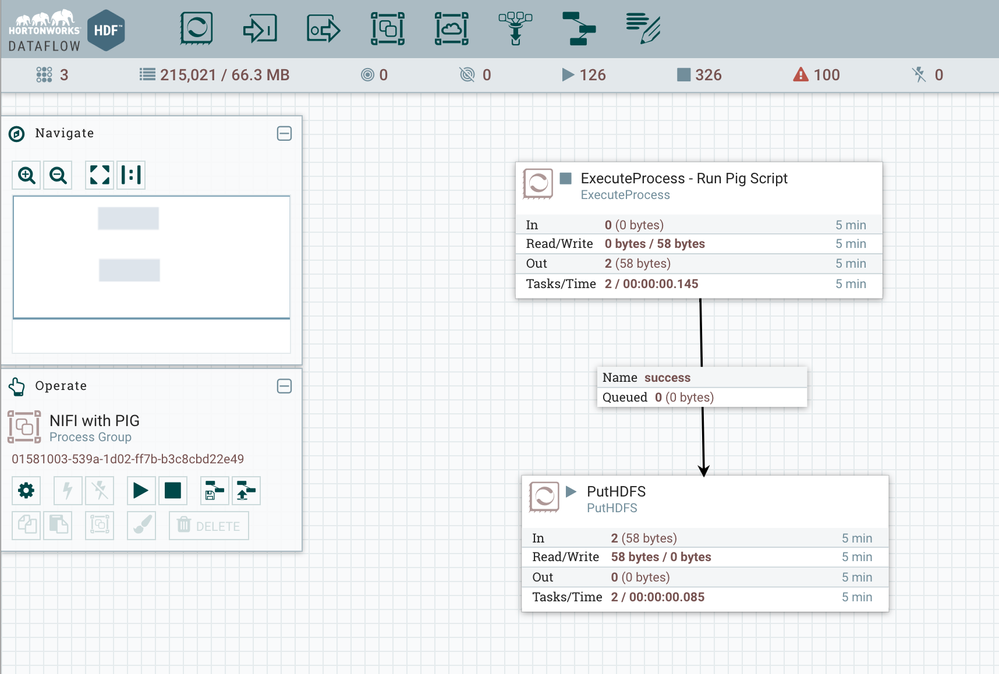Stop the flow with Operate stop button

click(x=173, y=490)
